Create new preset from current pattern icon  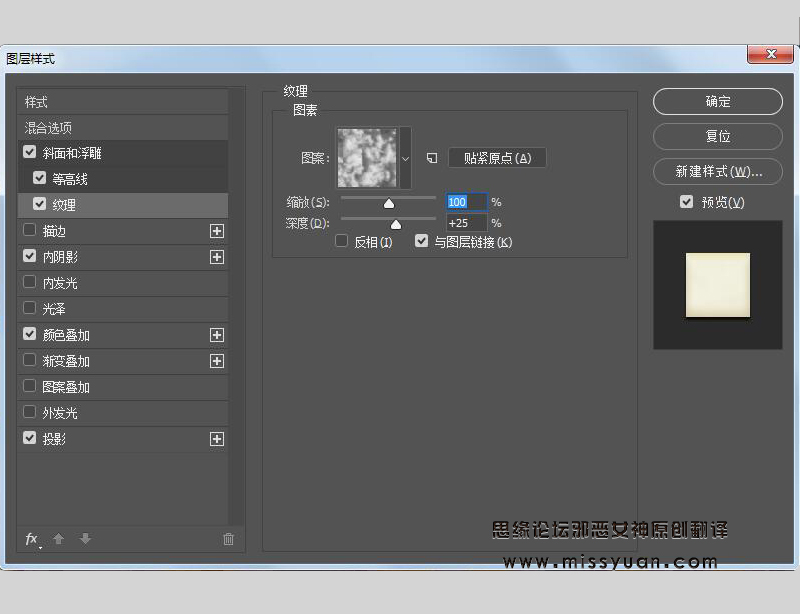coord(432,158)
